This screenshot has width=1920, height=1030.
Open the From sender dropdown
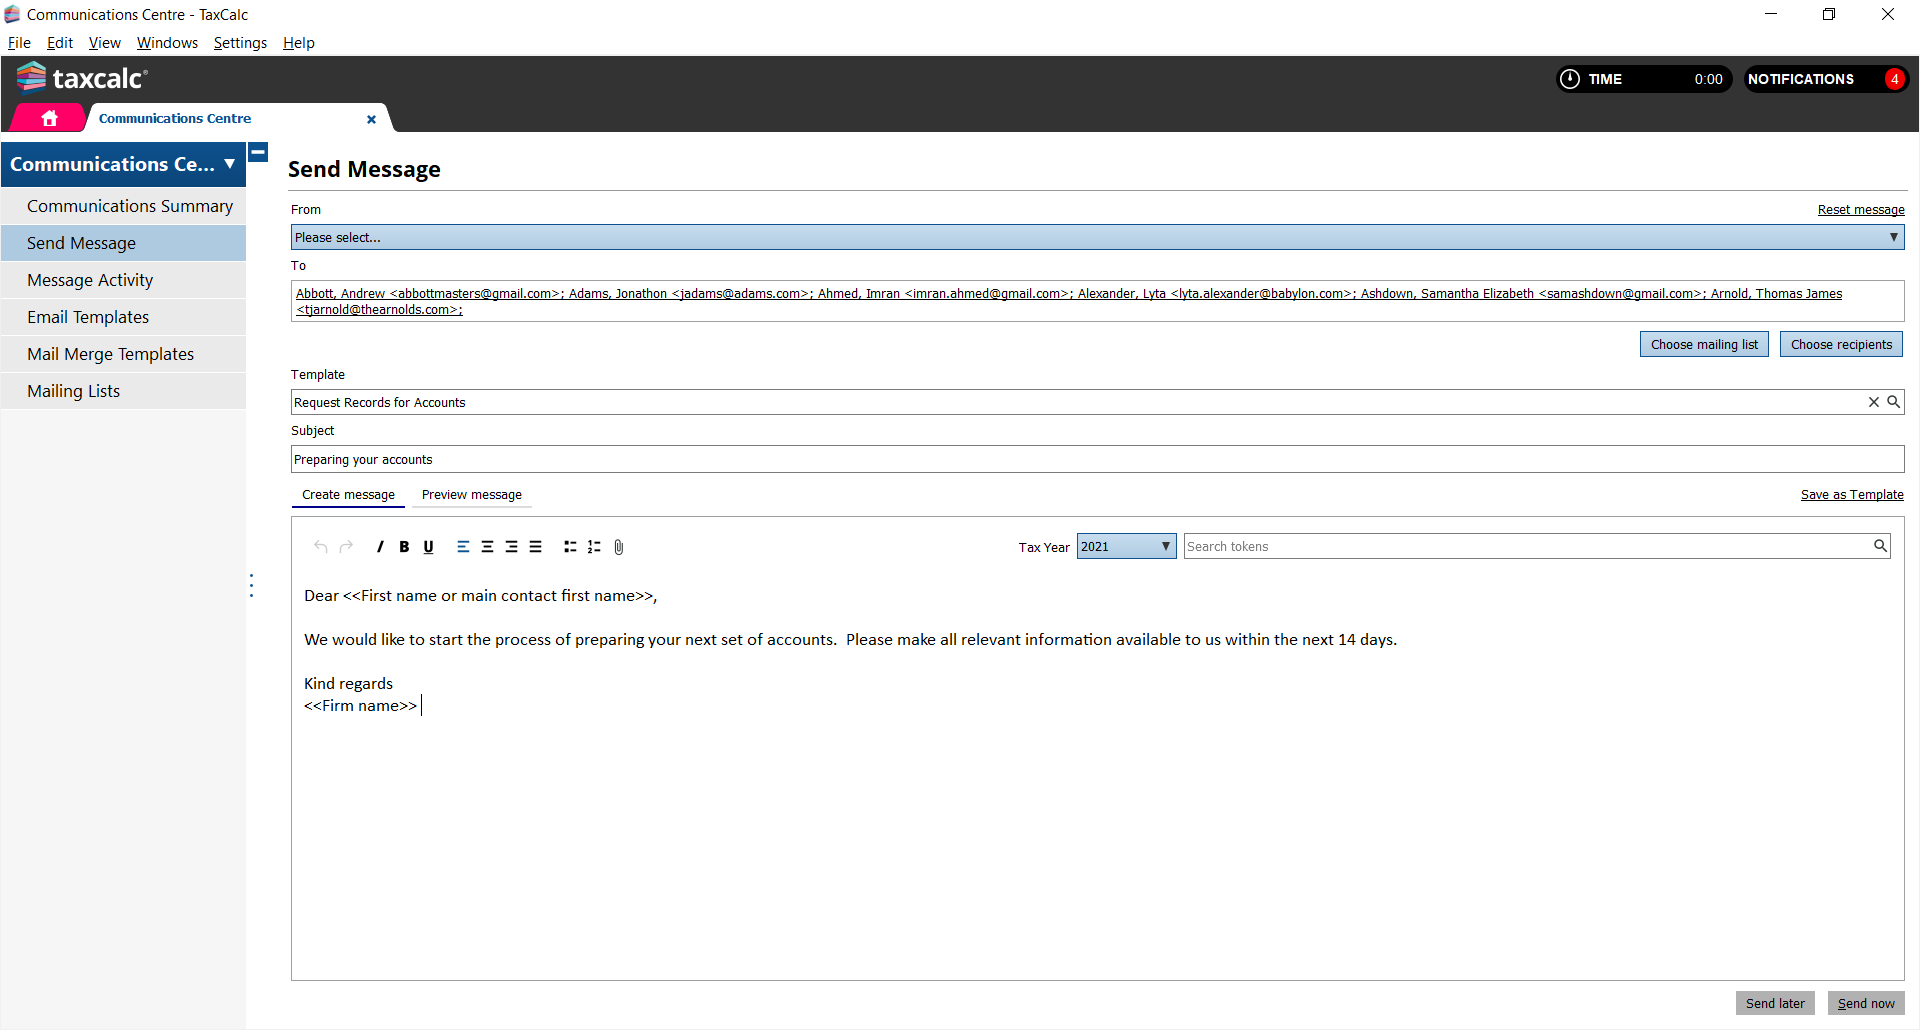click(x=1097, y=237)
